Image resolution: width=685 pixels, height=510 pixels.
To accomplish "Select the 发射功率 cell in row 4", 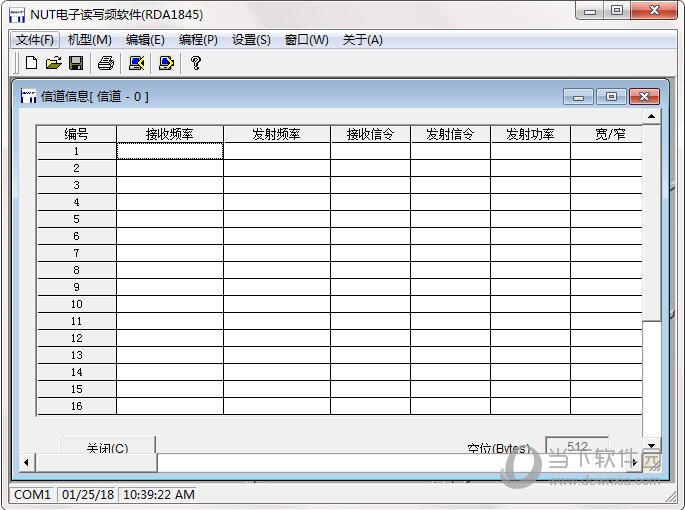I will point(530,202).
